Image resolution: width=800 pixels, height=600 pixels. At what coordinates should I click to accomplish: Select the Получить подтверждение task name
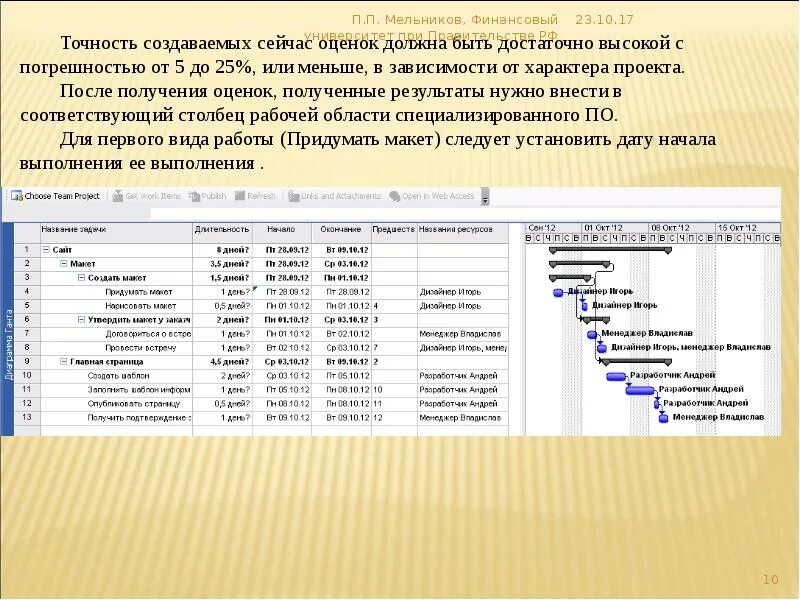pyautogui.click(x=139, y=418)
